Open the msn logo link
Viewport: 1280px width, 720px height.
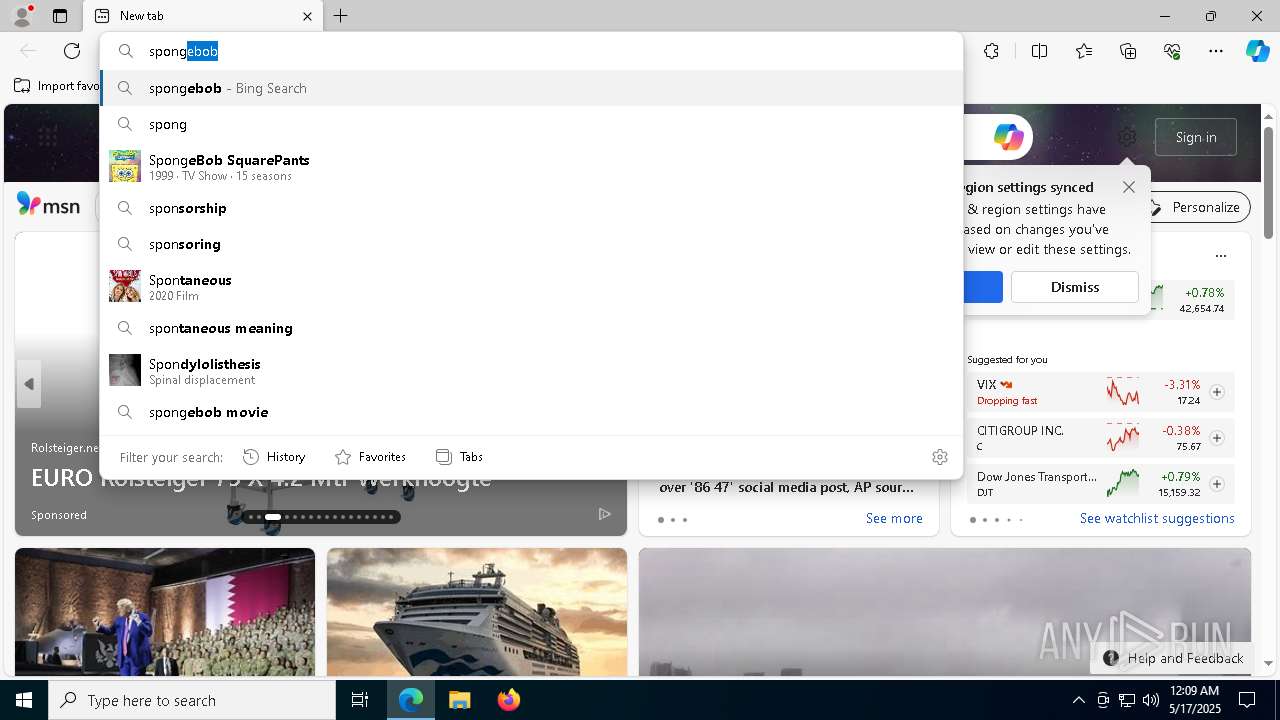(x=48, y=205)
